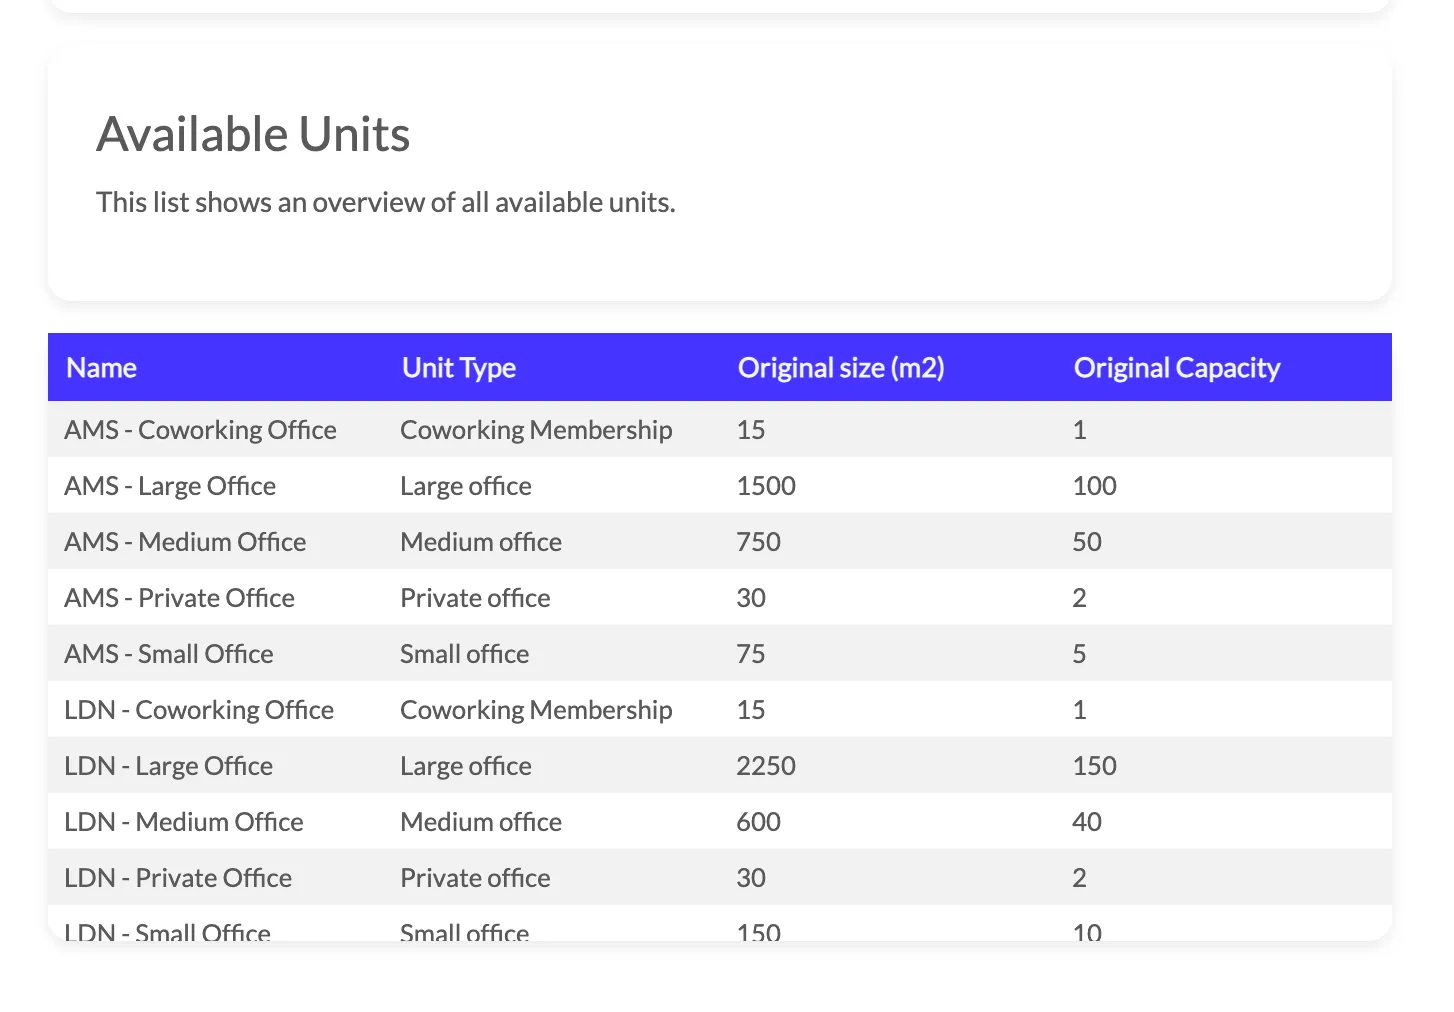
Task: Select the AMS - Large Office row
Action: pos(720,486)
